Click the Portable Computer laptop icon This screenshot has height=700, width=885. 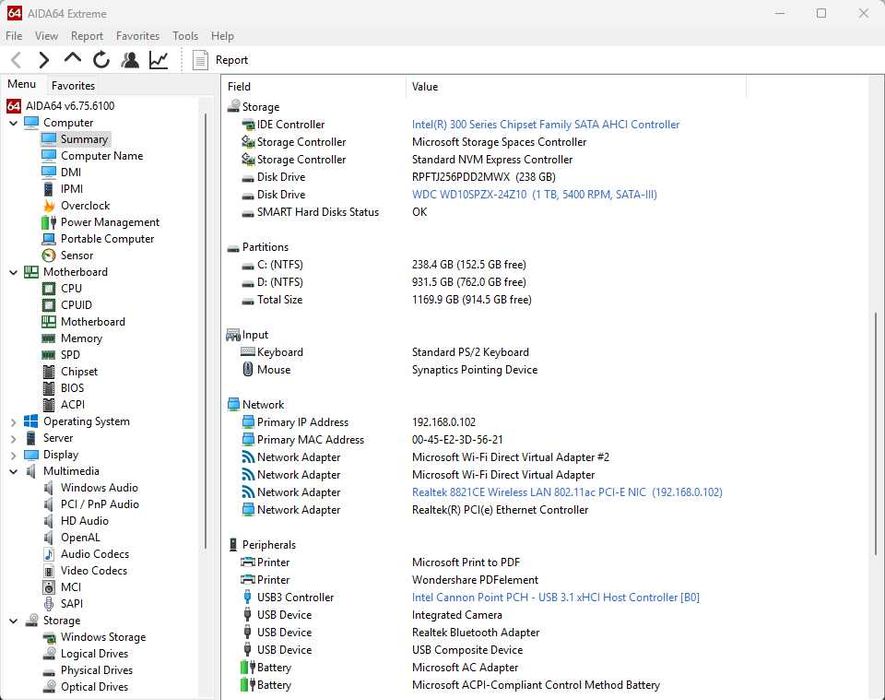click(x=49, y=239)
